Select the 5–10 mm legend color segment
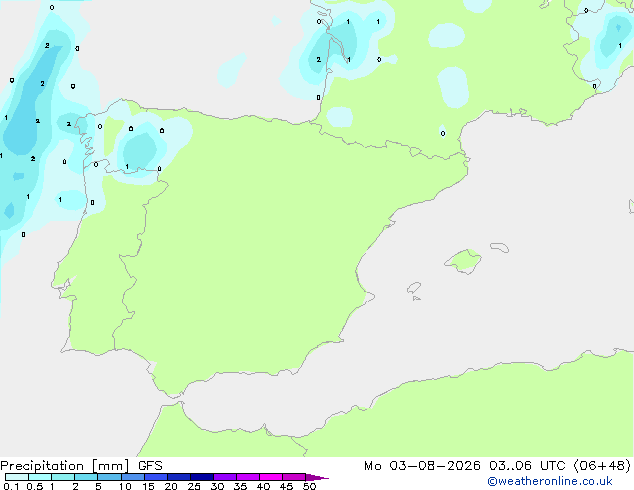The width and height of the screenshot is (634, 490). coord(109,477)
